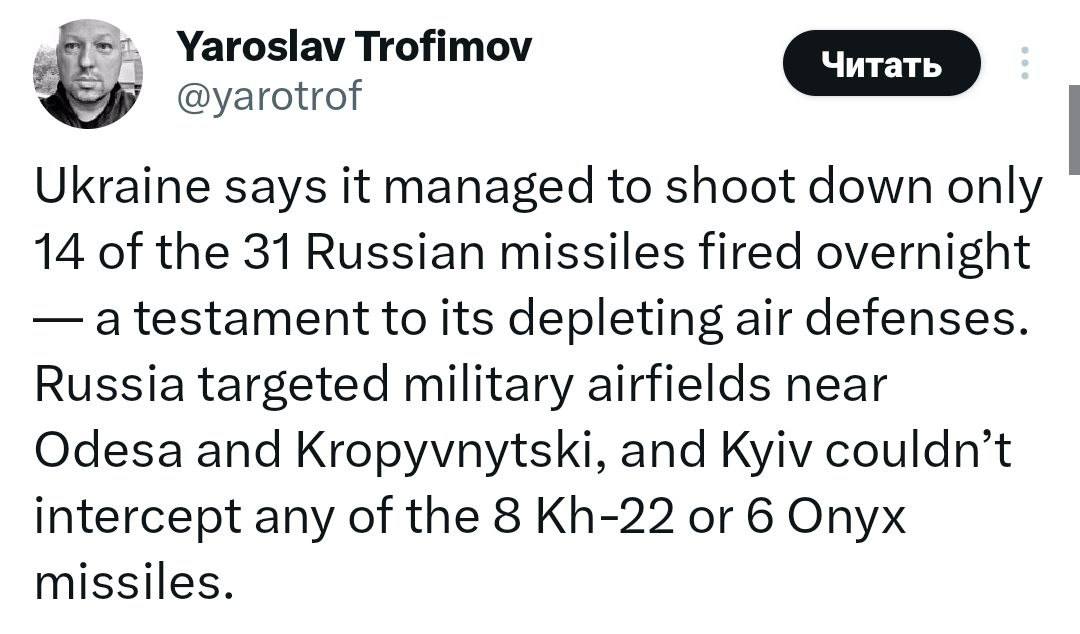Screen dimensions: 1080x634
Task: Click the Yaroslav Trofimov display name
Action: pyautogui.click(x=353, y=46)
